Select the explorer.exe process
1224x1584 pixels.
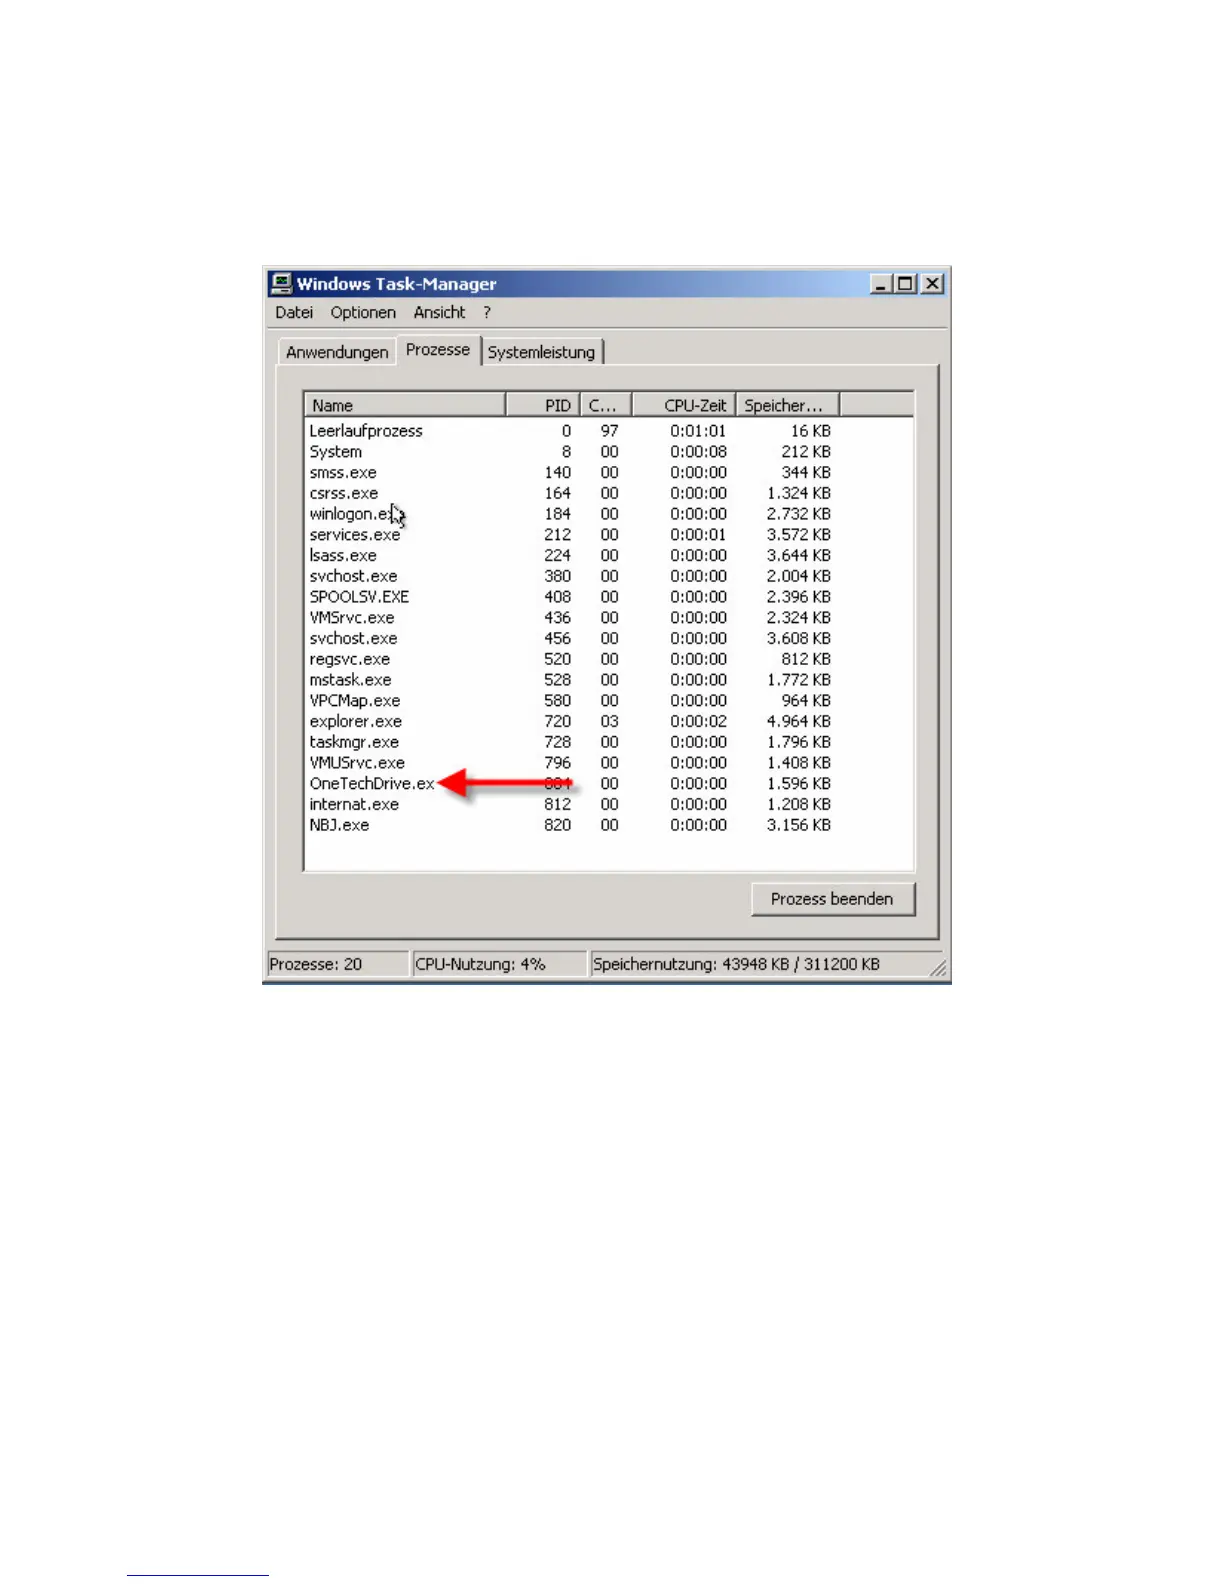(x=570, y=721)
